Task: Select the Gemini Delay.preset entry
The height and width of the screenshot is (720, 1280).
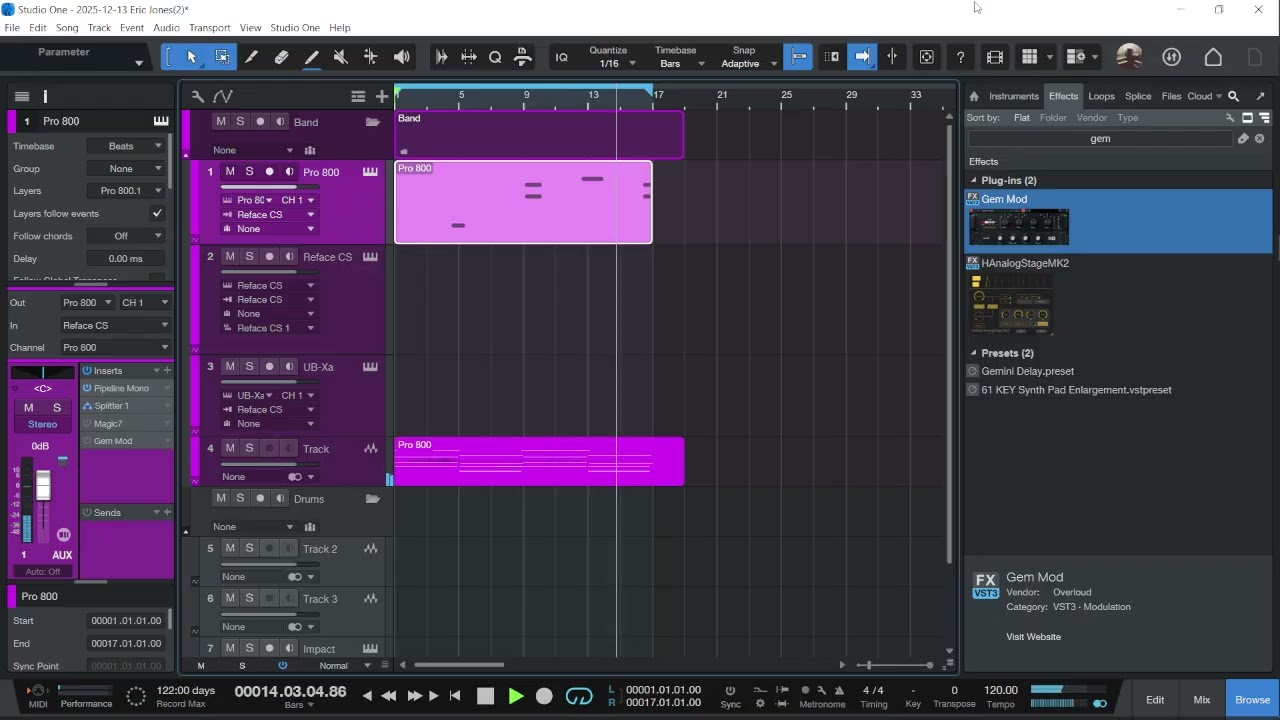Action: tap(1027, 371)
